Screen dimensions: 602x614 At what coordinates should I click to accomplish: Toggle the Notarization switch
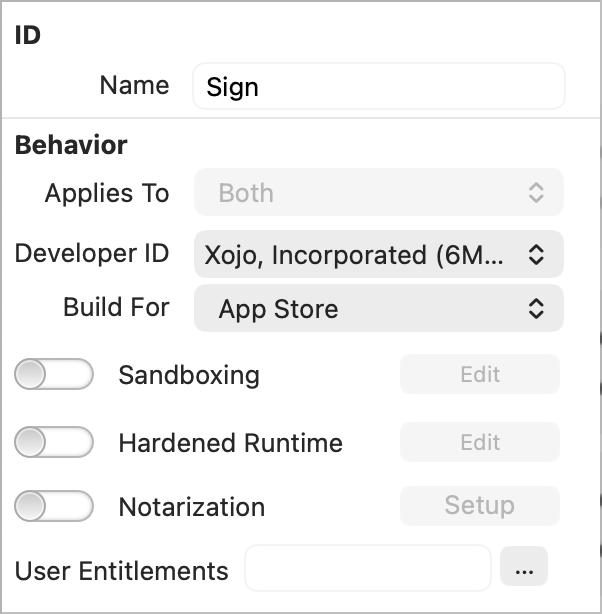click(55, 506)
